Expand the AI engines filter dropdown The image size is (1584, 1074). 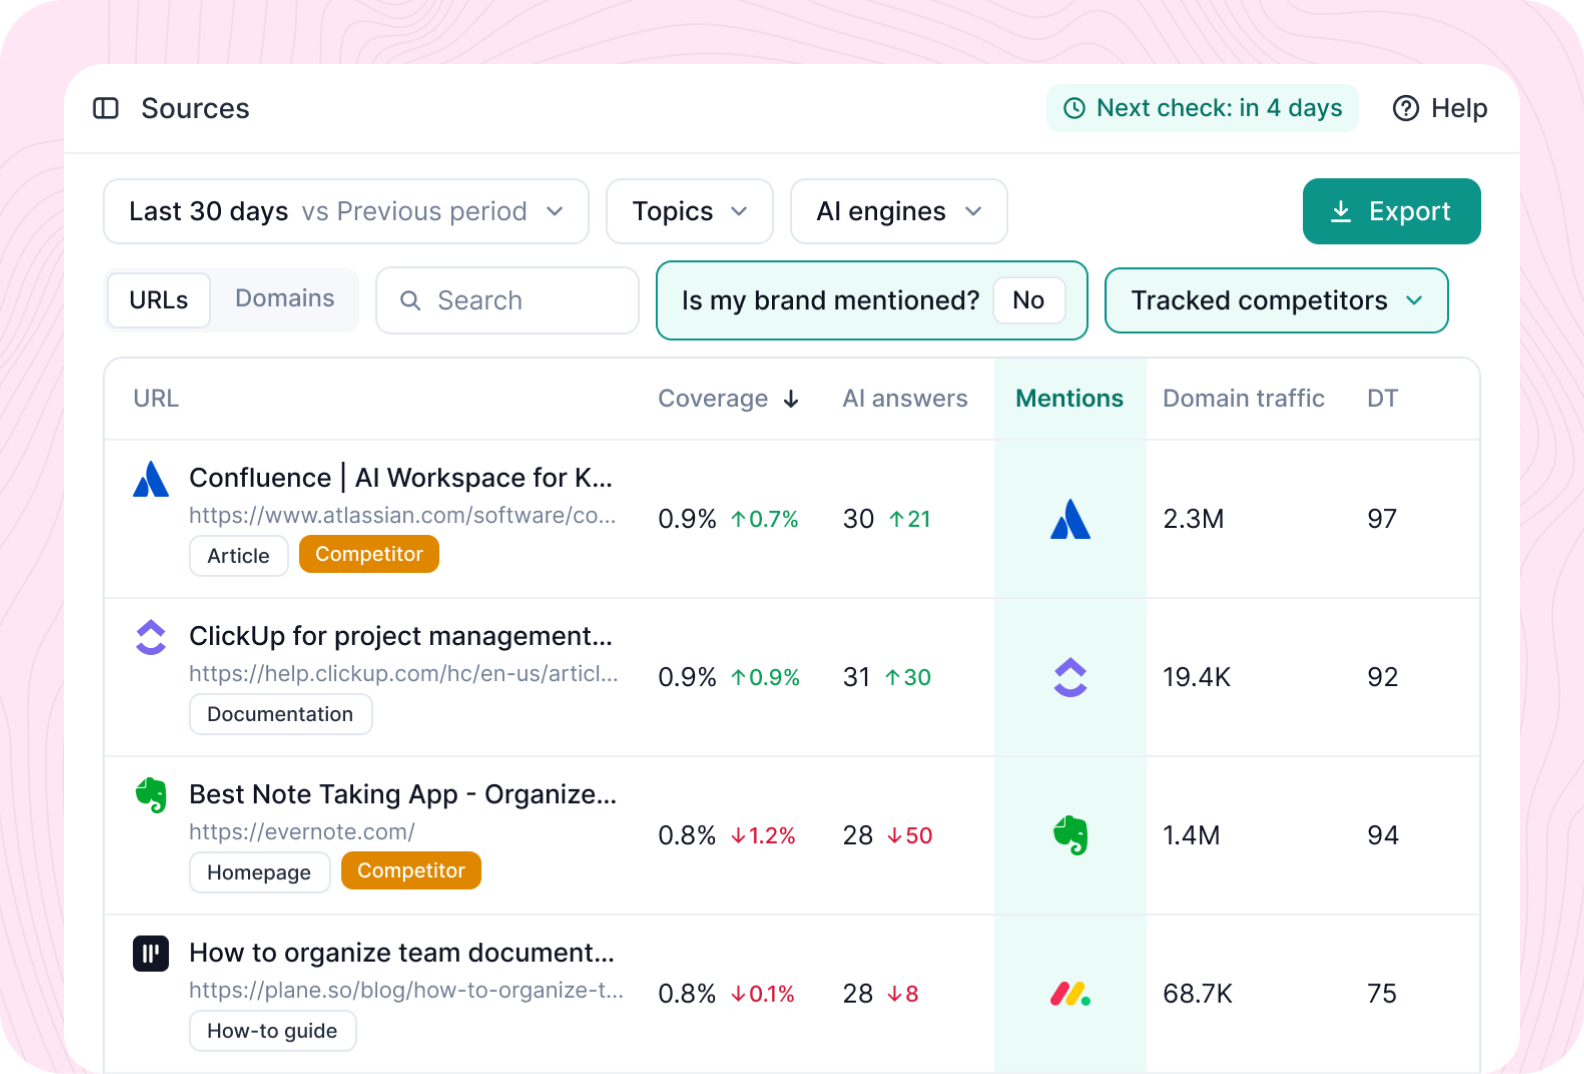pyautogui.click(x=899, y=211)
